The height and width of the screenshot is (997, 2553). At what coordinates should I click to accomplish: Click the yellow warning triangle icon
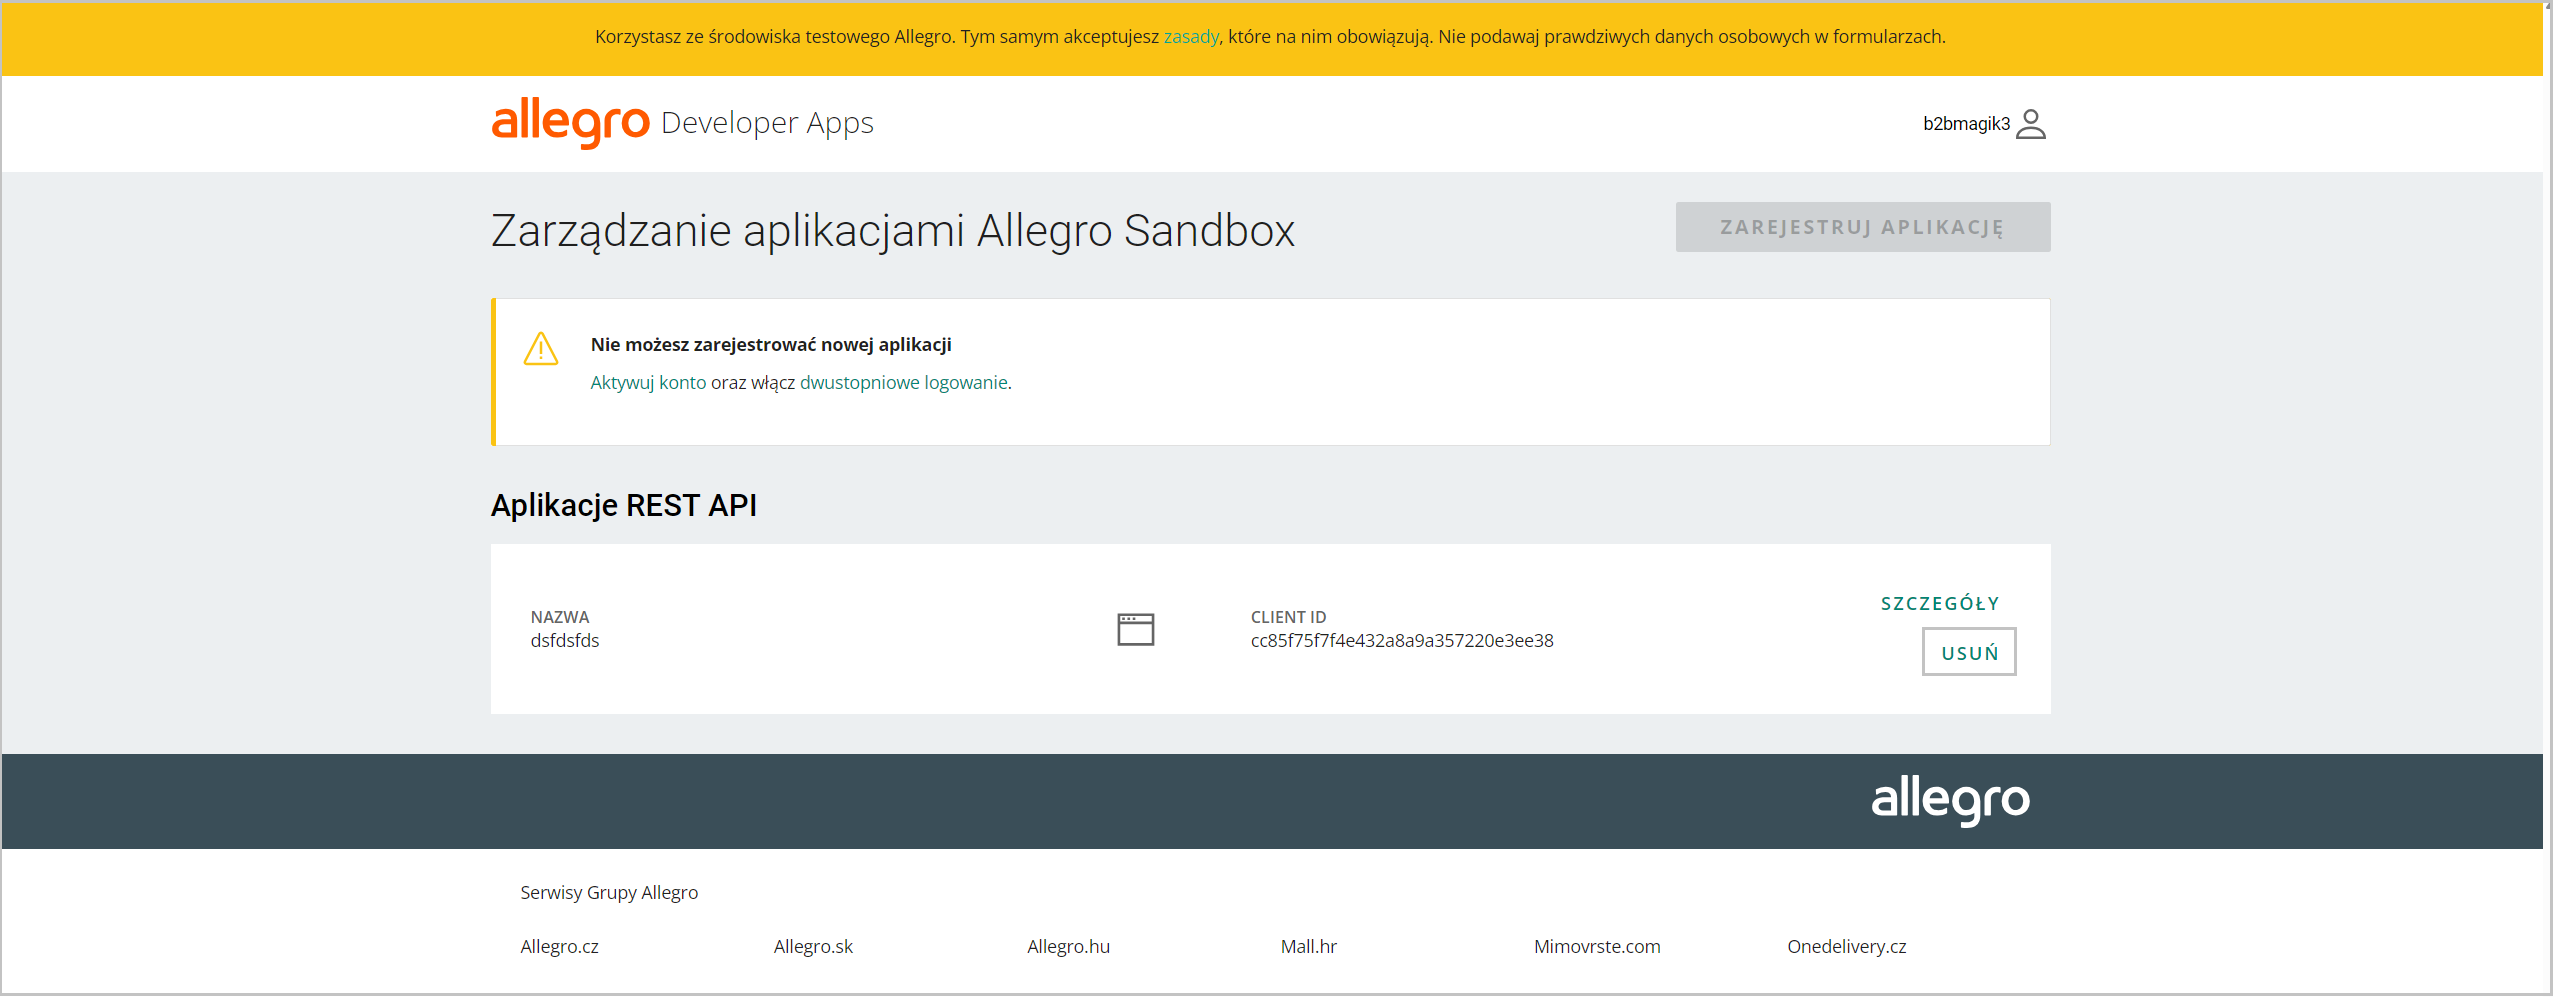(x=541, y=349)
